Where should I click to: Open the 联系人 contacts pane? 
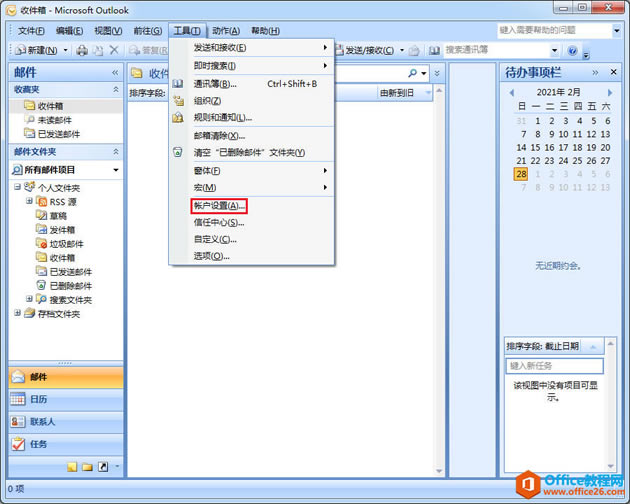pyautogui.click(x=65, y=422)
